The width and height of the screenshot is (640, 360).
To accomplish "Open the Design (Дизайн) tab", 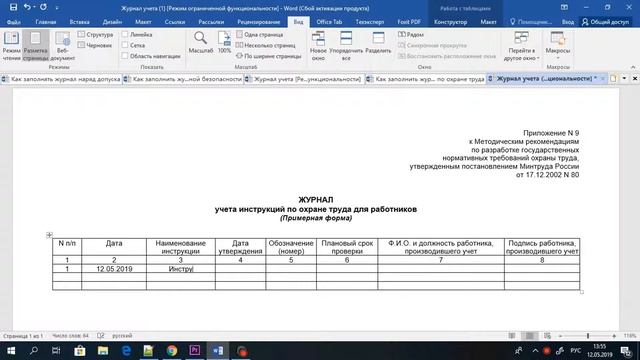I will [112, 22].
